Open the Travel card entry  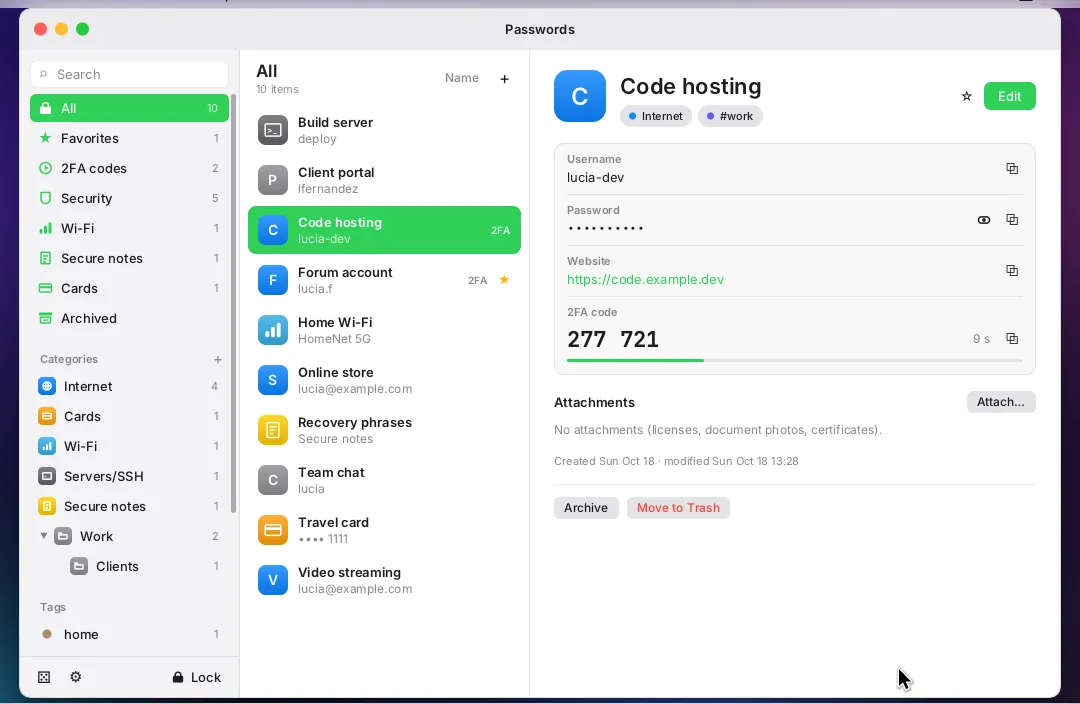coord(384,530)
